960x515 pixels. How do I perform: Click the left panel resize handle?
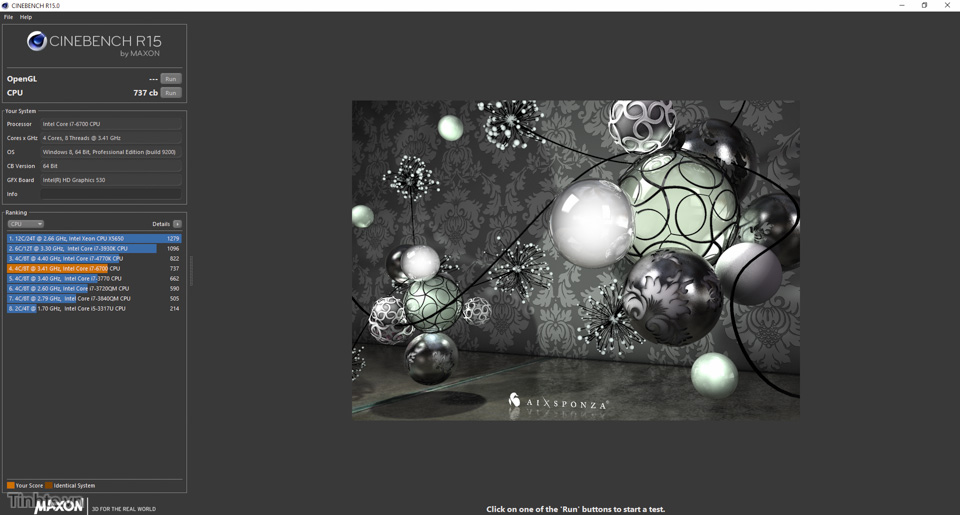point(192,271)
